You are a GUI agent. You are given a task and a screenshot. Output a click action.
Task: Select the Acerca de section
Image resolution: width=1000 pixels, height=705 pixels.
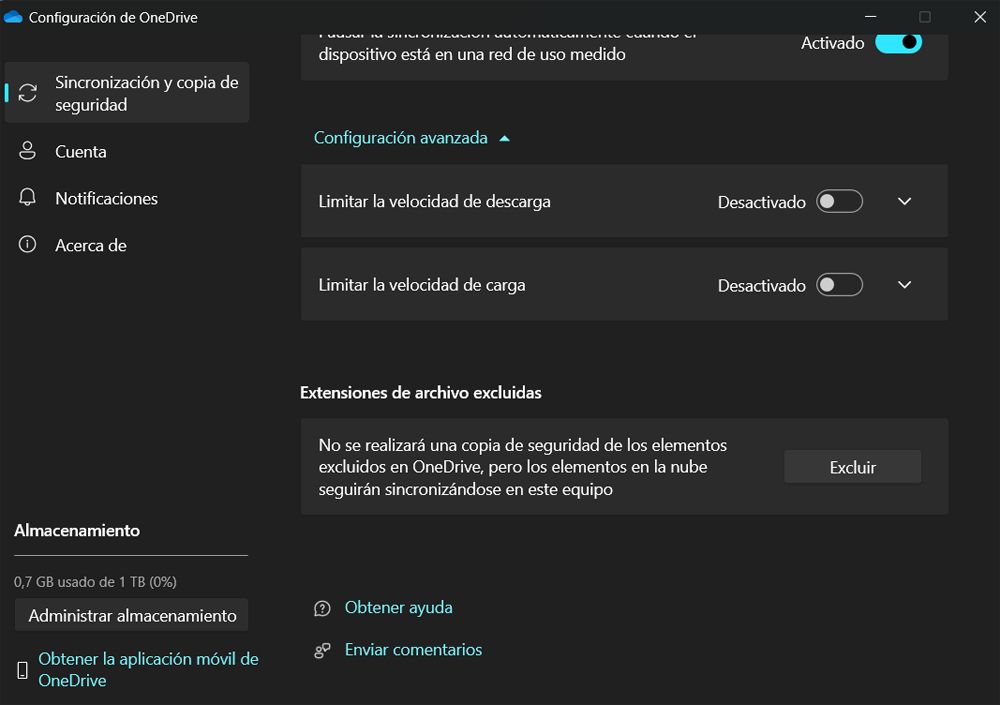[89, 245]
